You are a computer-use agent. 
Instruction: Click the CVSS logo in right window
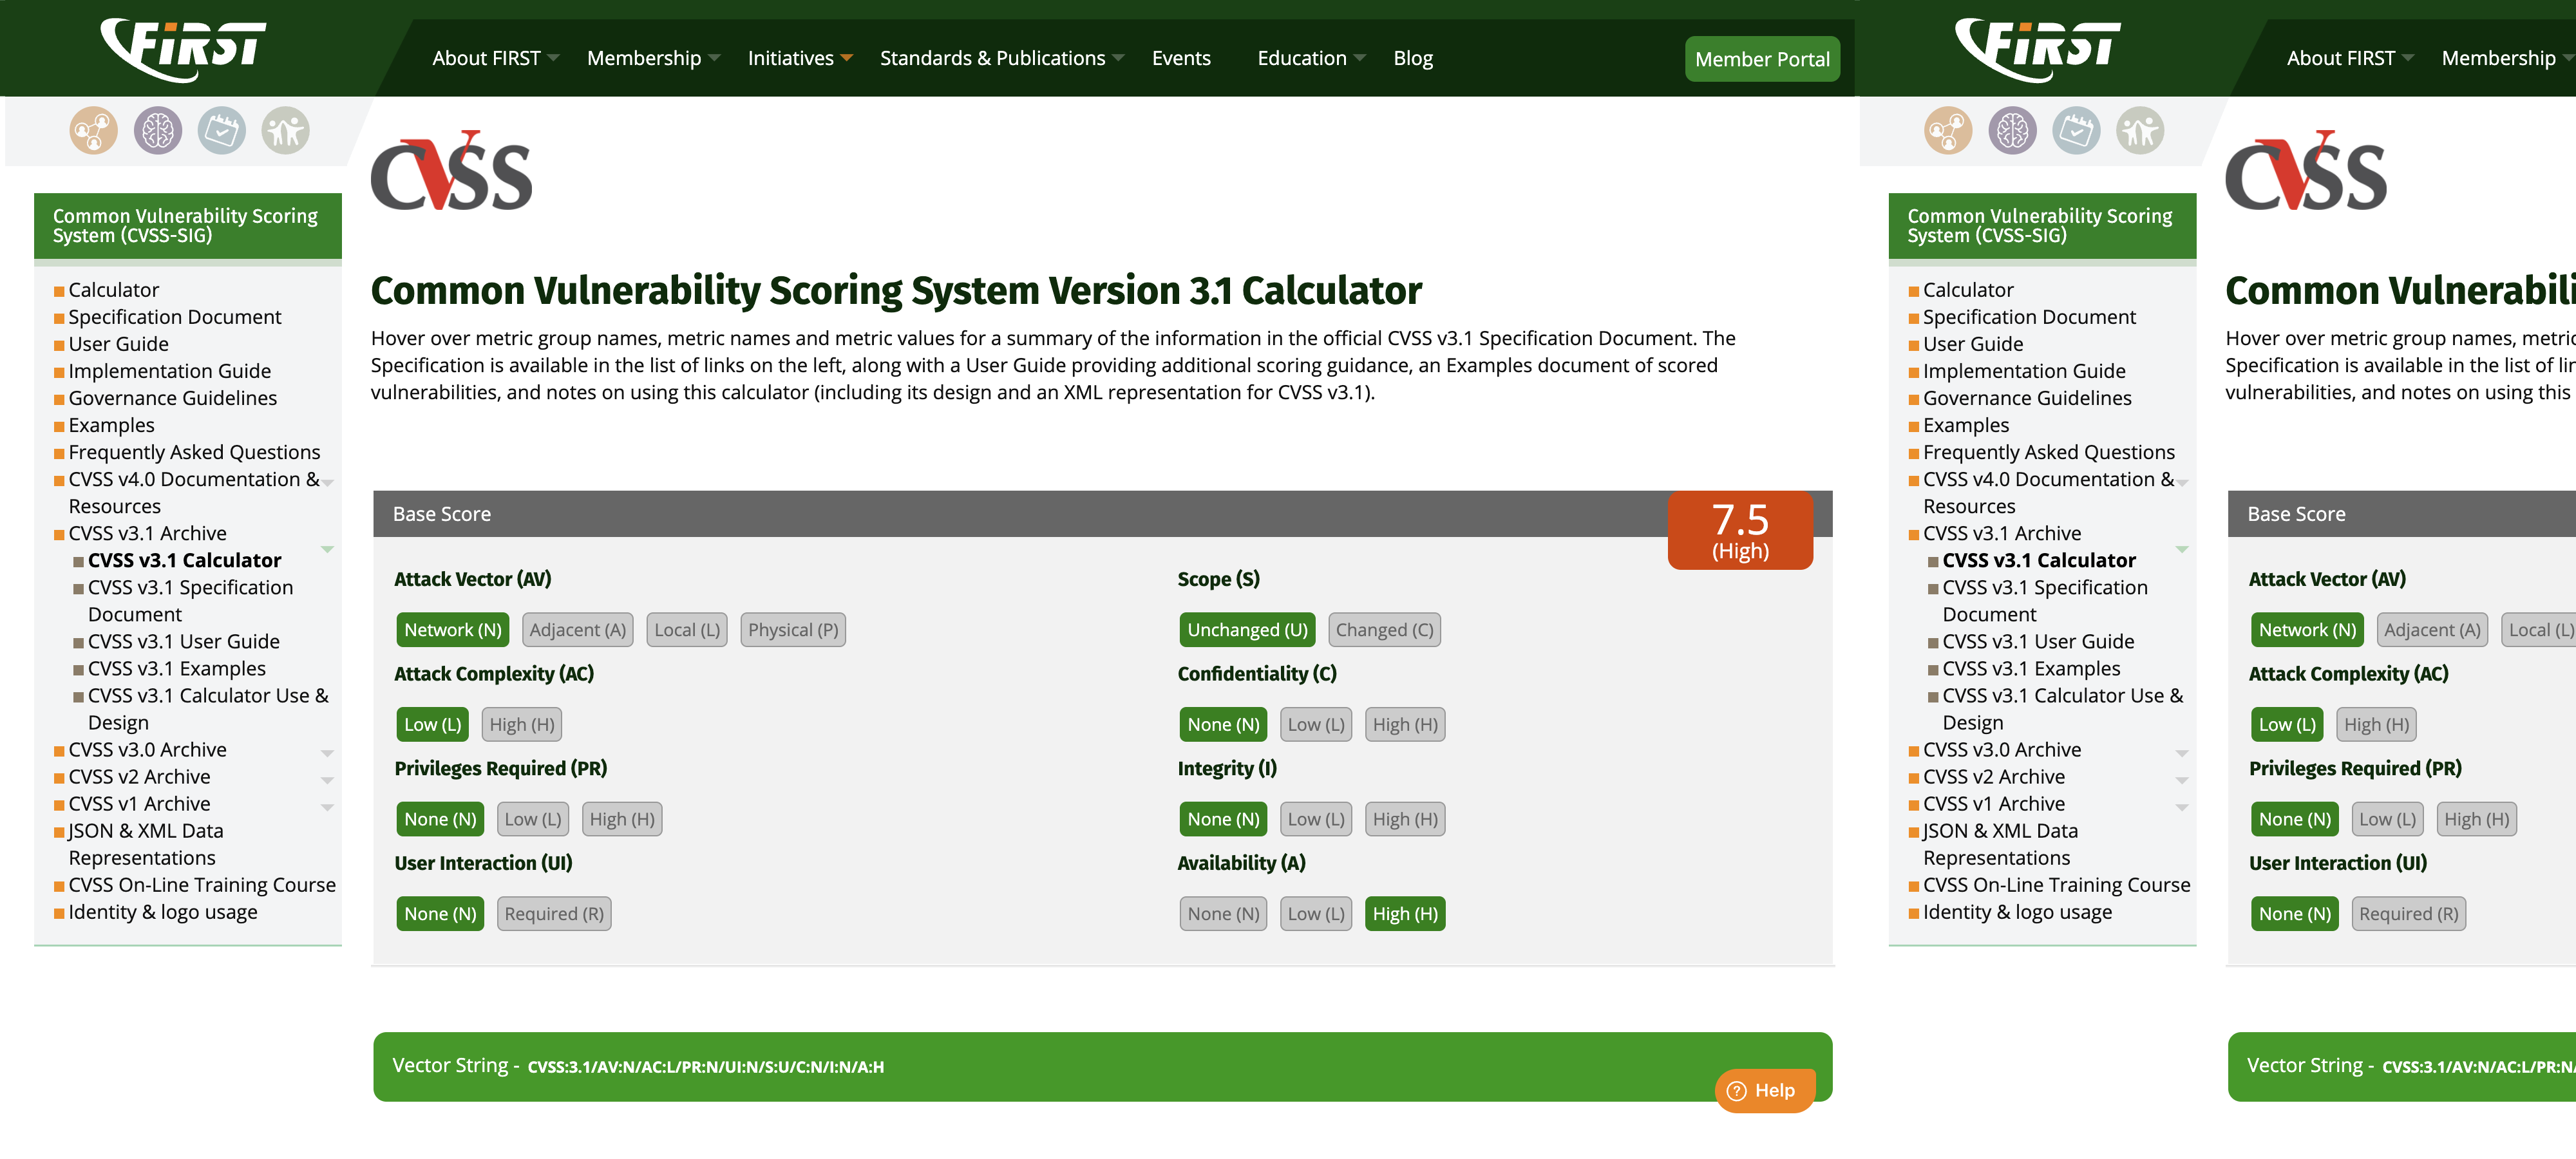tap(2306, 171)
